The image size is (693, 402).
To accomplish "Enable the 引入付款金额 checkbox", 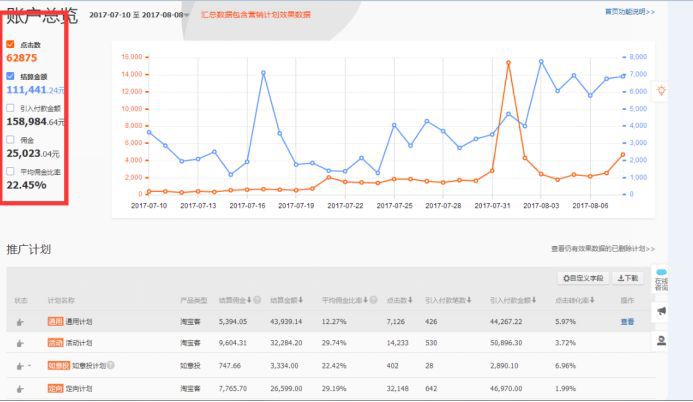I will (x=11, y=107).
